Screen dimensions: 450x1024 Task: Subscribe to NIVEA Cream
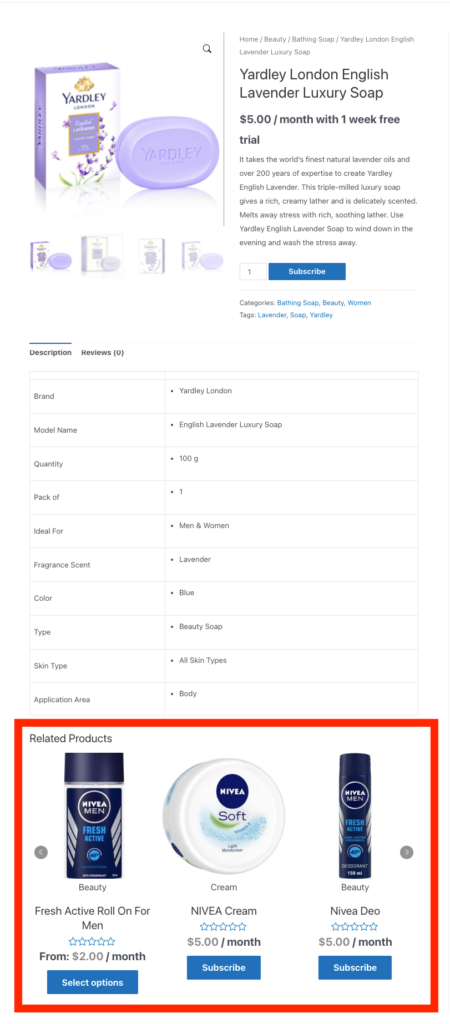point(223,968)
